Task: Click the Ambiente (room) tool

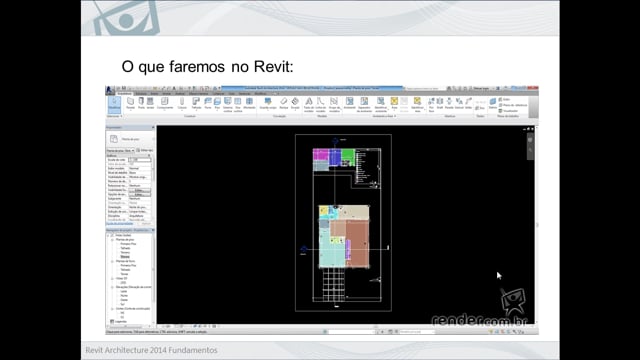Action: pos(349,103)
